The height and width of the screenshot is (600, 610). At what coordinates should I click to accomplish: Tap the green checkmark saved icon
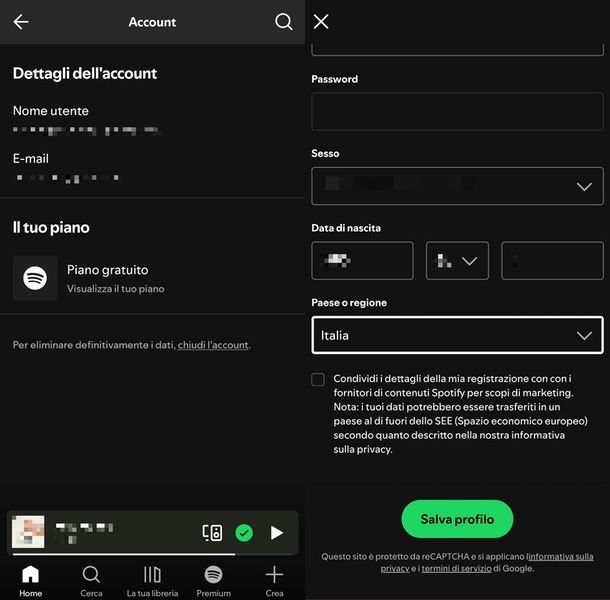point(244,533)
